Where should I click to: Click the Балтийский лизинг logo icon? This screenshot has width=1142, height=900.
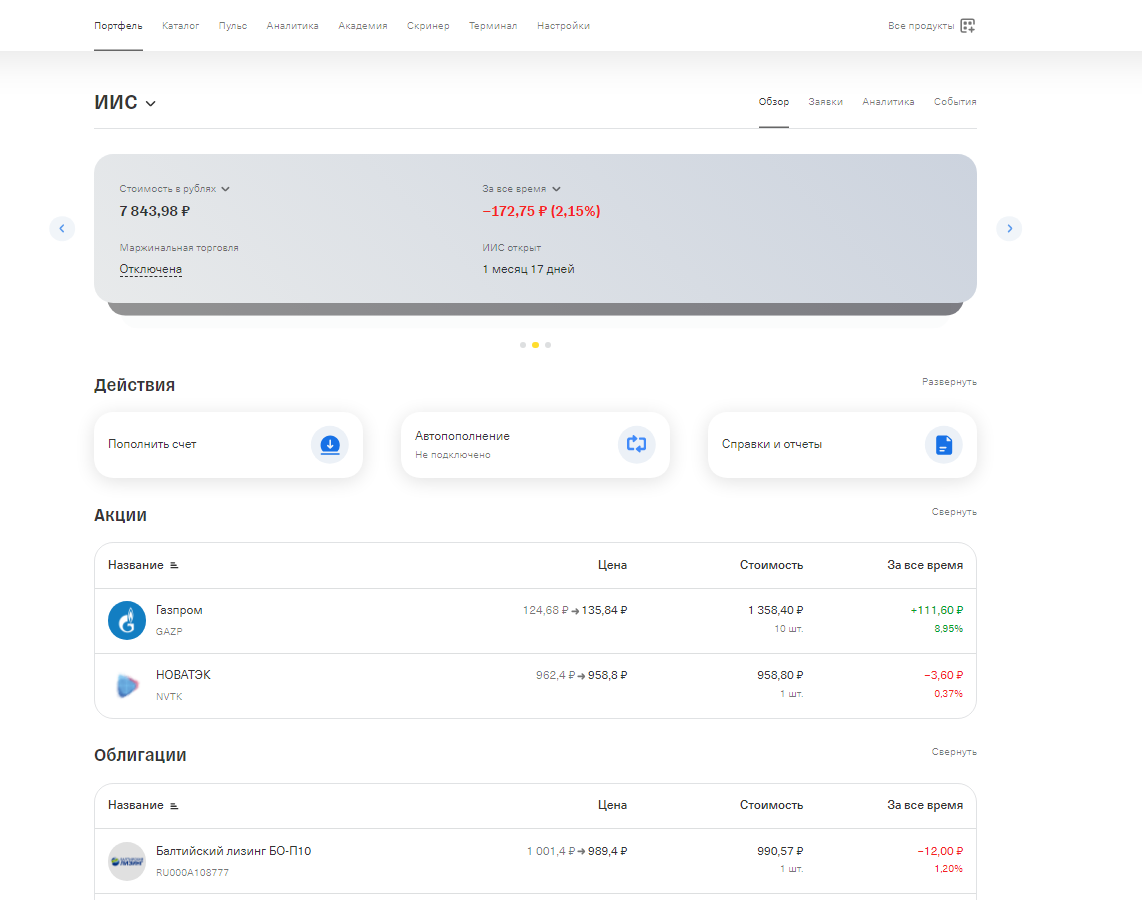(127, 861)
